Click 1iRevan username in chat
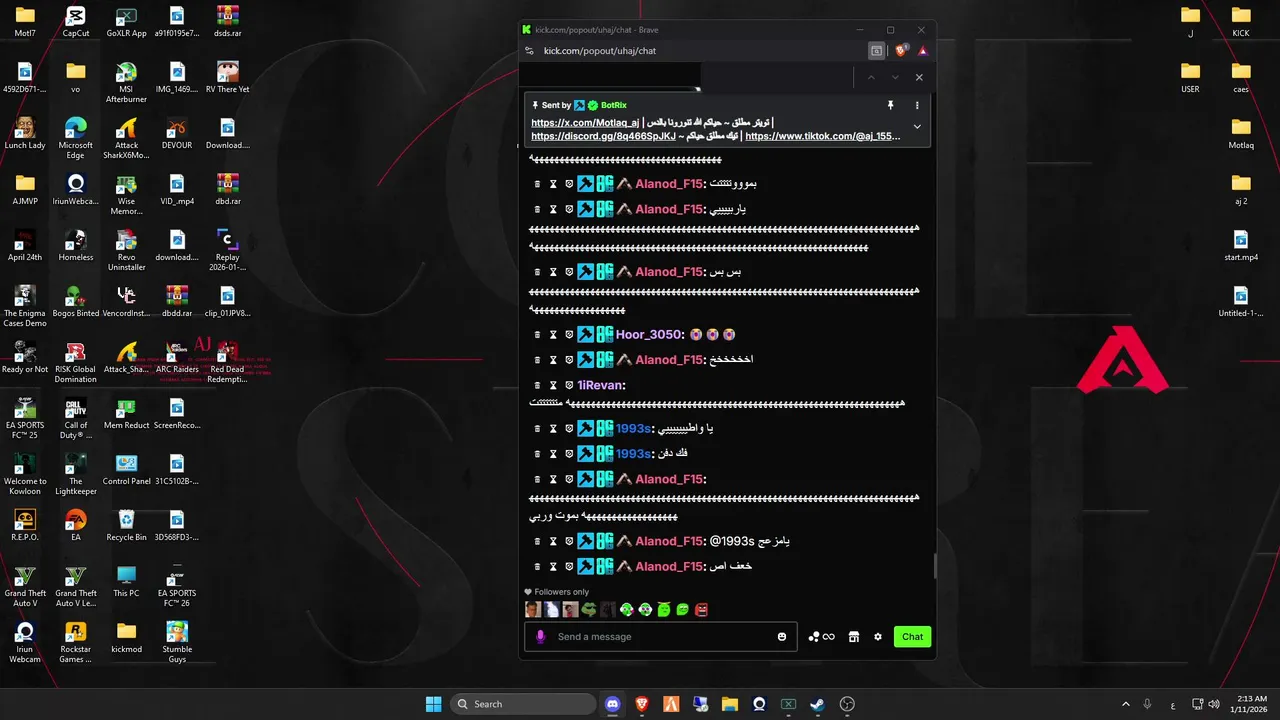The width and height of the screenshot is (1280, 720). pyautogui.click(x=600, y=385)
